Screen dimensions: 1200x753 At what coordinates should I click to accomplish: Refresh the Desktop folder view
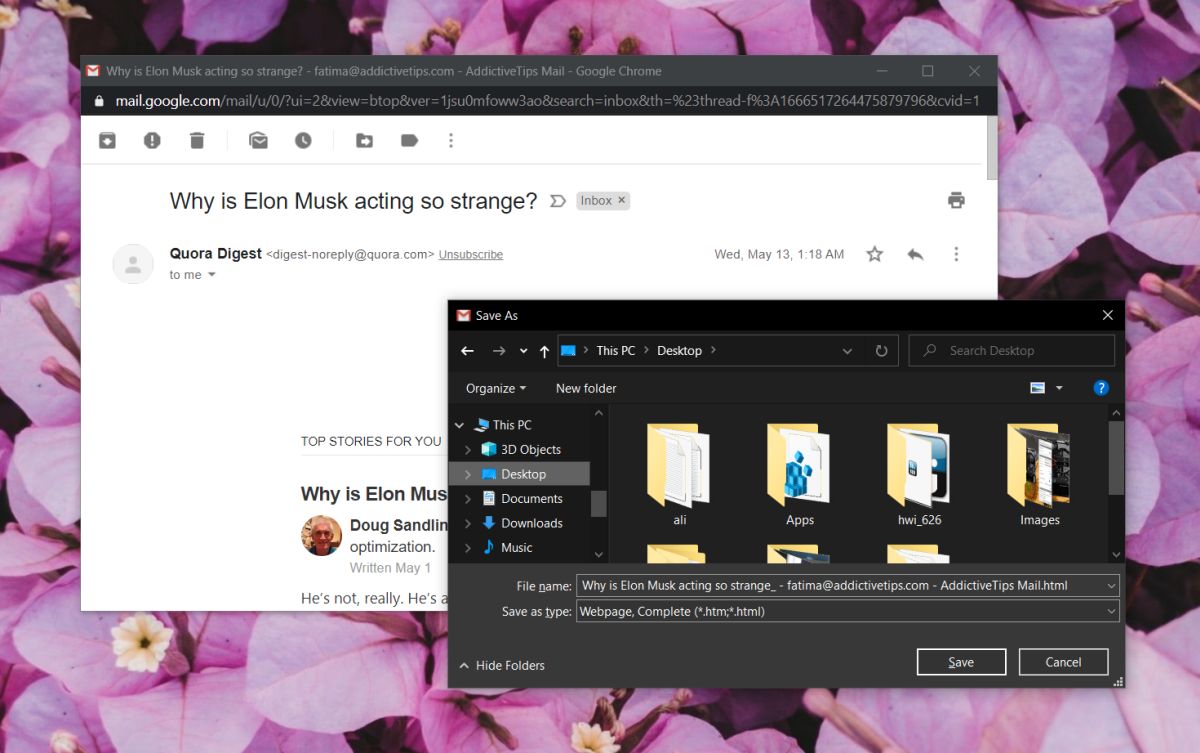(x=881, y=351)
